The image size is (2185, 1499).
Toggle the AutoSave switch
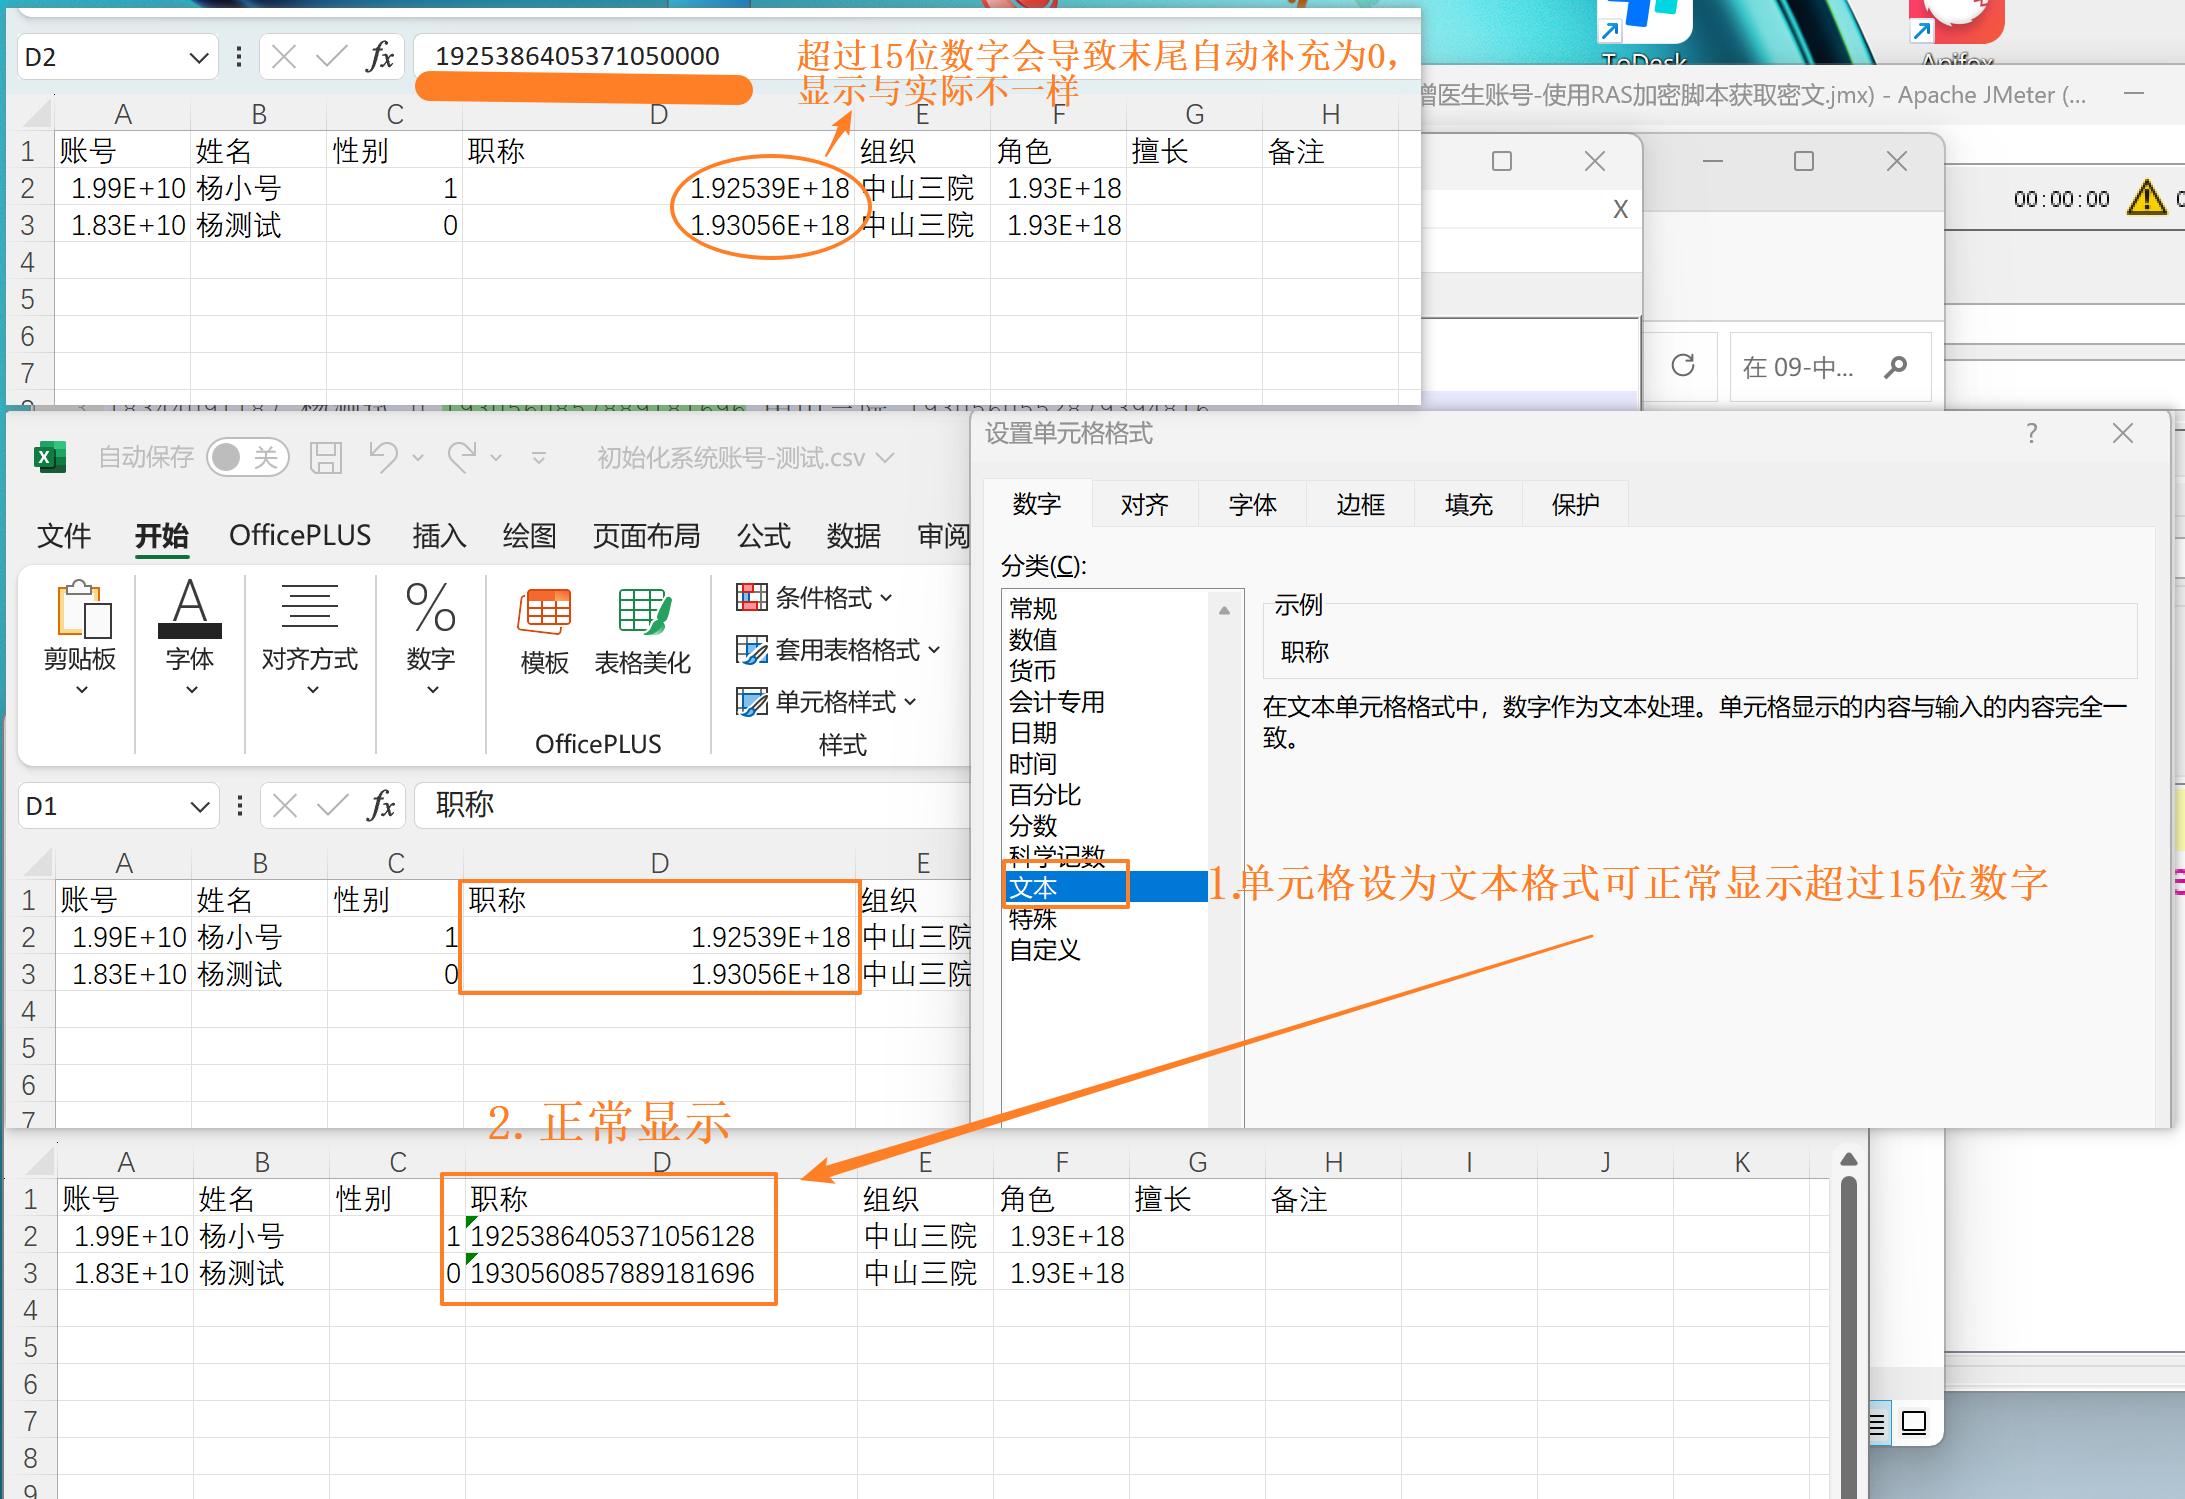[246, 458]
